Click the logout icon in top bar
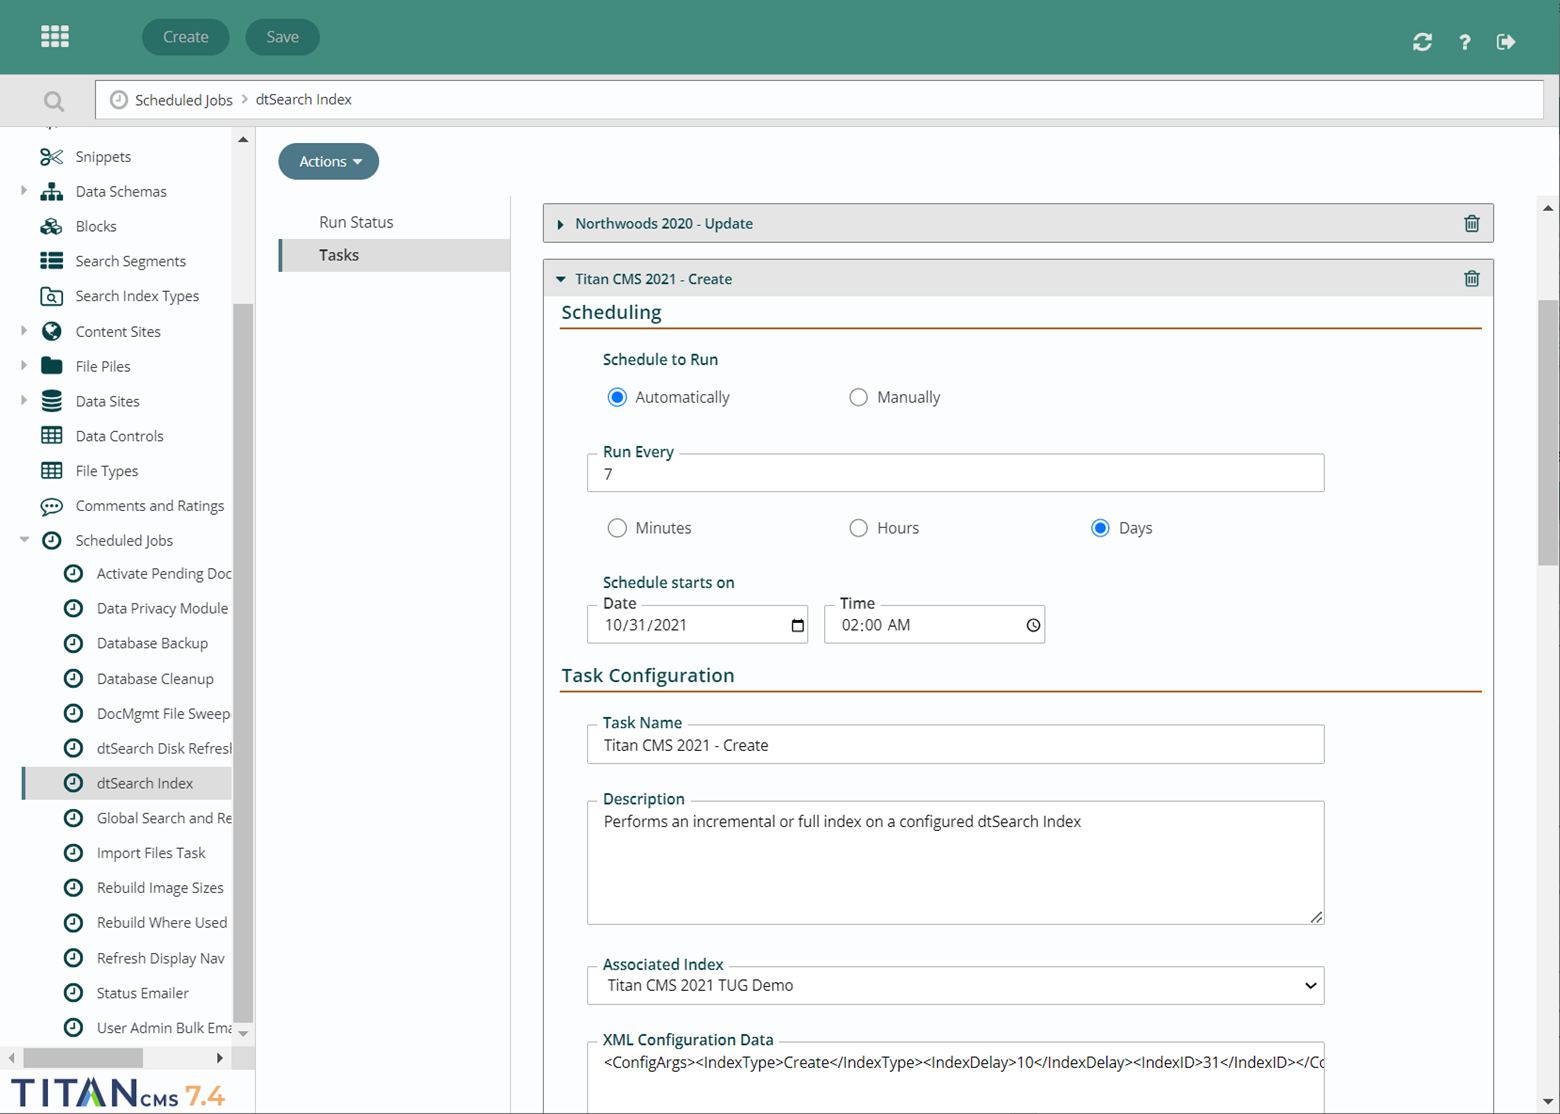 pyautogui.click(x=1506, y=42)
